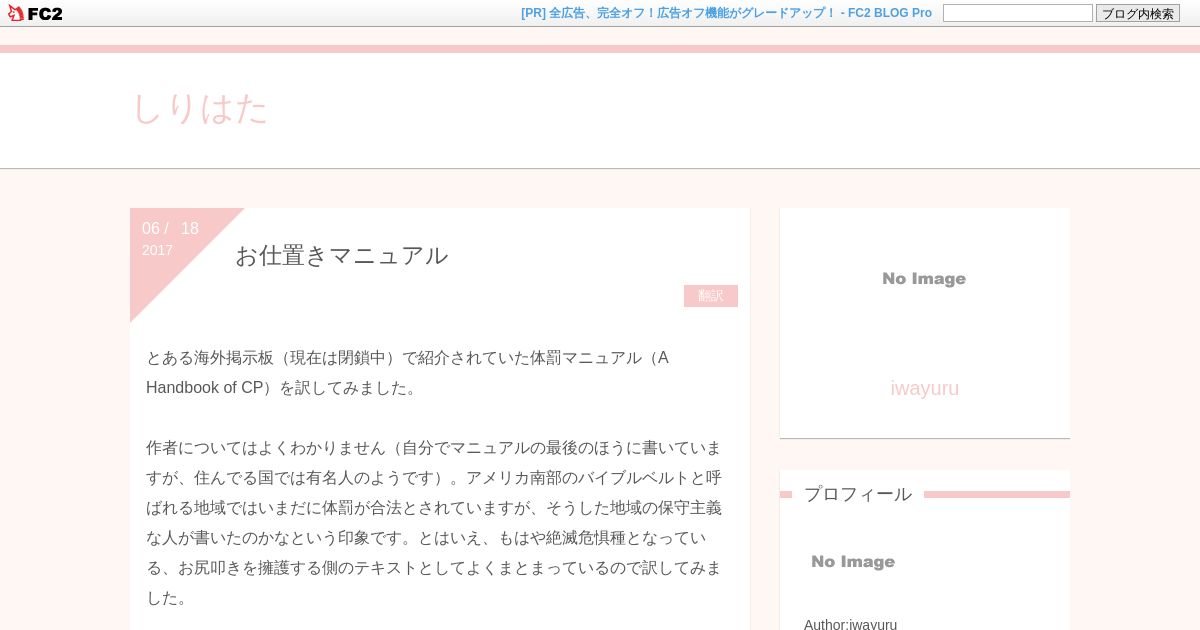The width and height of the screenshot is (1200, 630).
Task: Open the FC2 logo in the header
Action: coord(35,13)
